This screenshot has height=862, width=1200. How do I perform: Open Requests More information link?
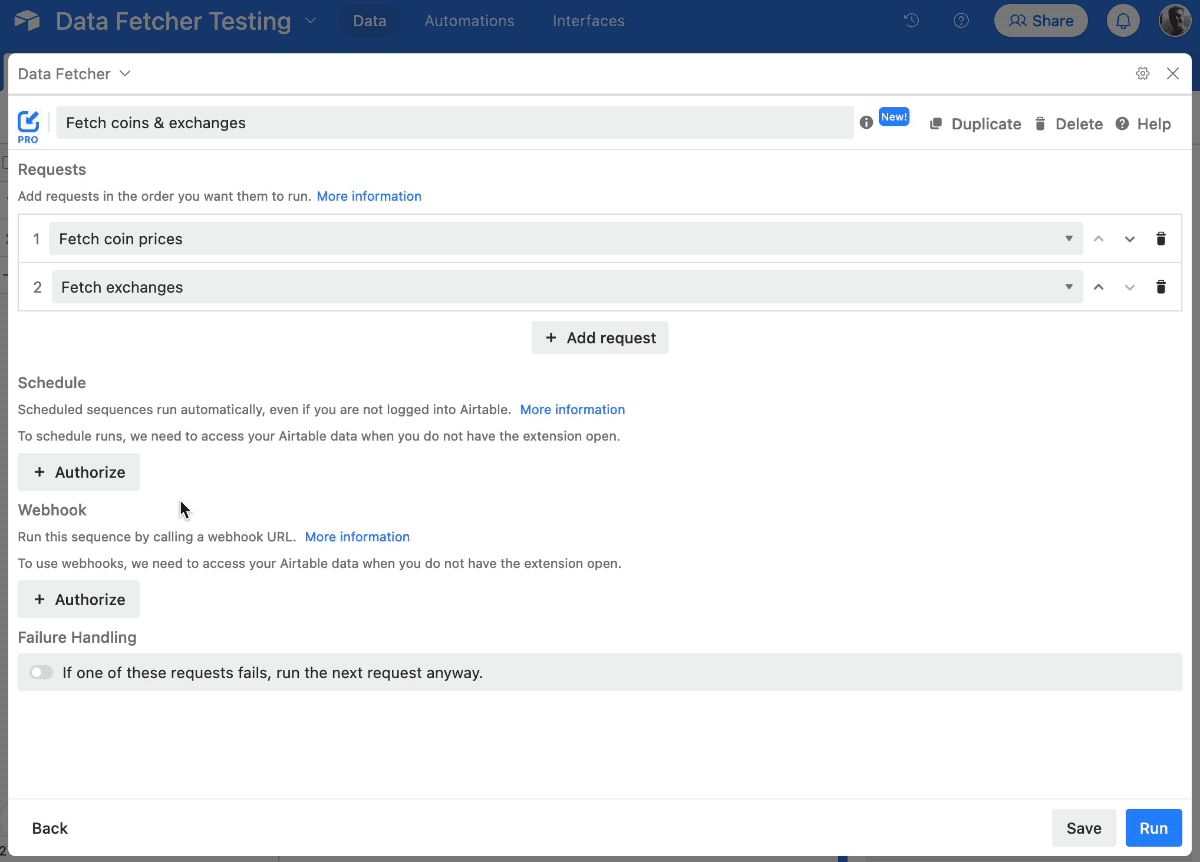point(369,196)
